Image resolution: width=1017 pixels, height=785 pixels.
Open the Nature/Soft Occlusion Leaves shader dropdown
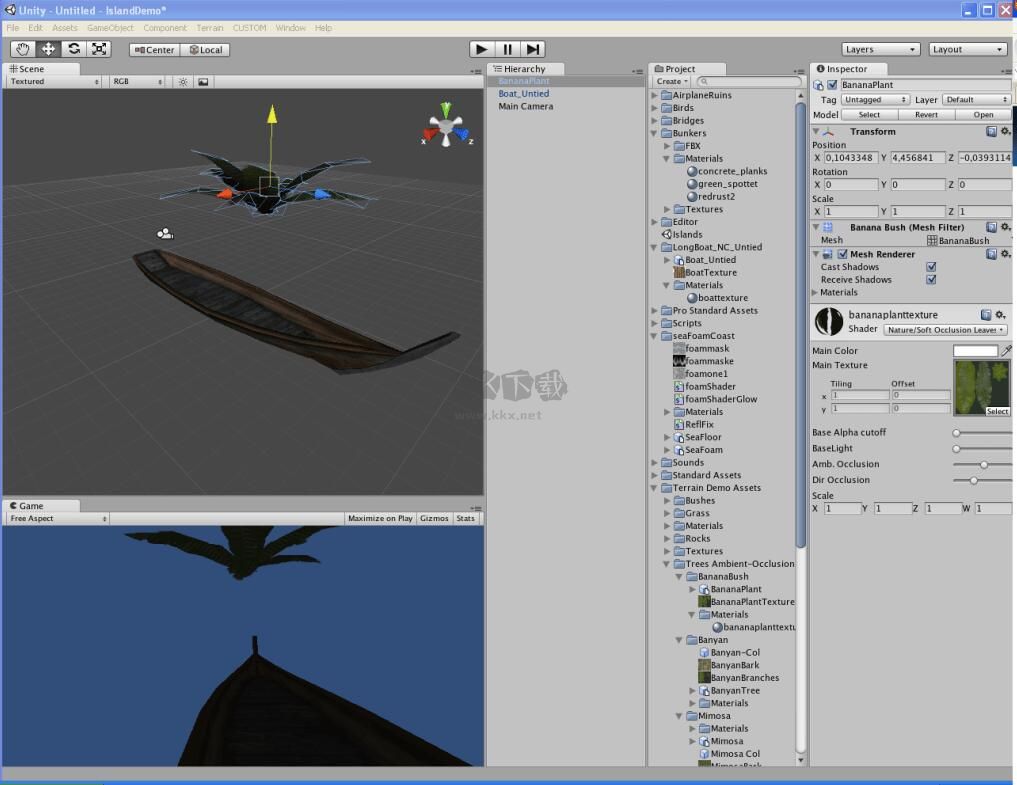click(945, 330)
